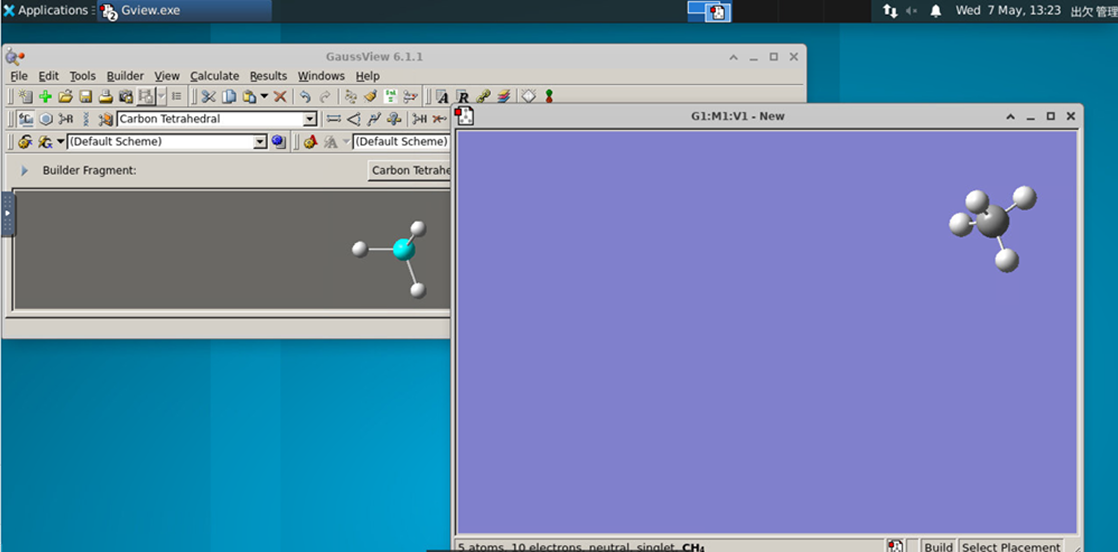
Task: Click the notification bell in the system tray
Action: click(x=936, y=11)
